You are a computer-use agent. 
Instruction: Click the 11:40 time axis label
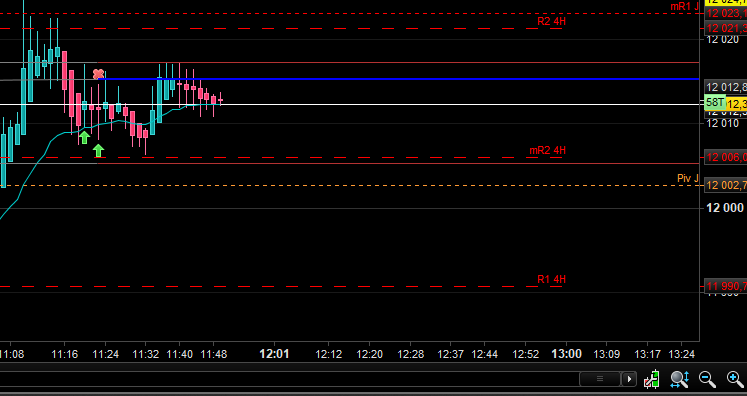pyautogui.click(x=180, y=354)
